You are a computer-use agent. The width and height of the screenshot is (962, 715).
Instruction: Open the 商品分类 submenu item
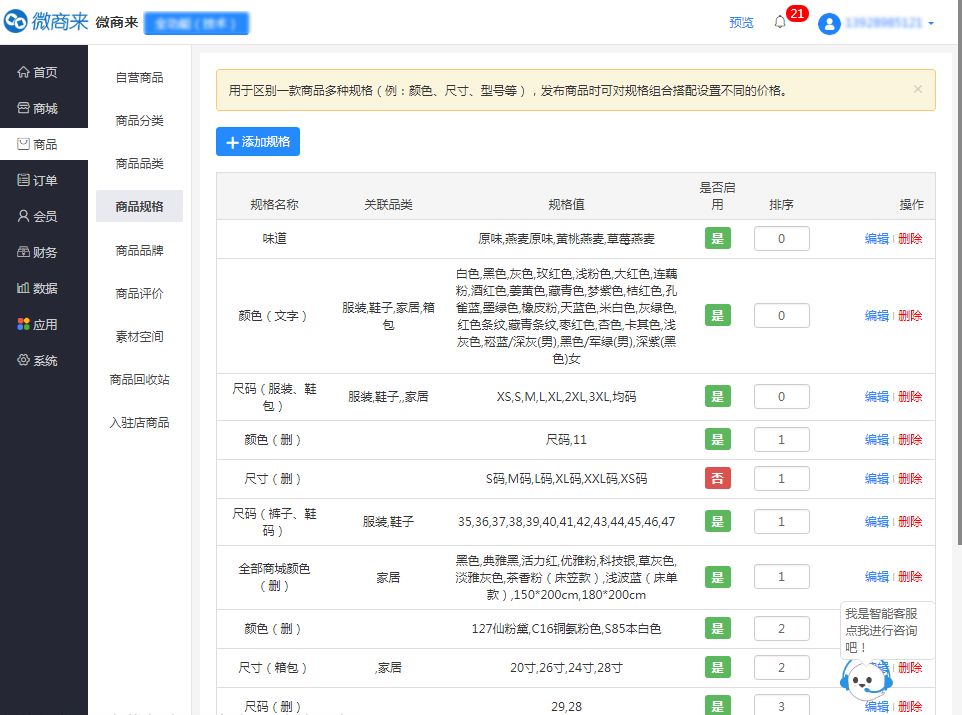139,121
